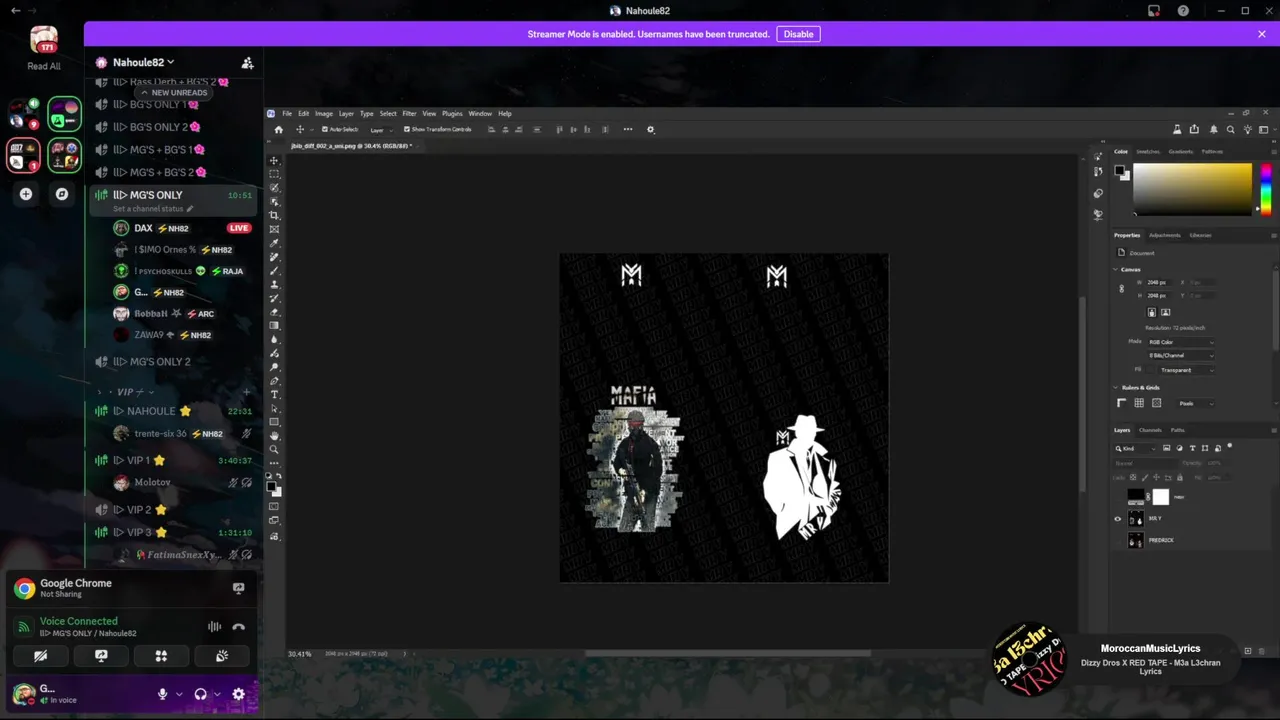Hide the MR Y layer
Viewport: 1280px width, 720px height.
tap(1118, 519)
